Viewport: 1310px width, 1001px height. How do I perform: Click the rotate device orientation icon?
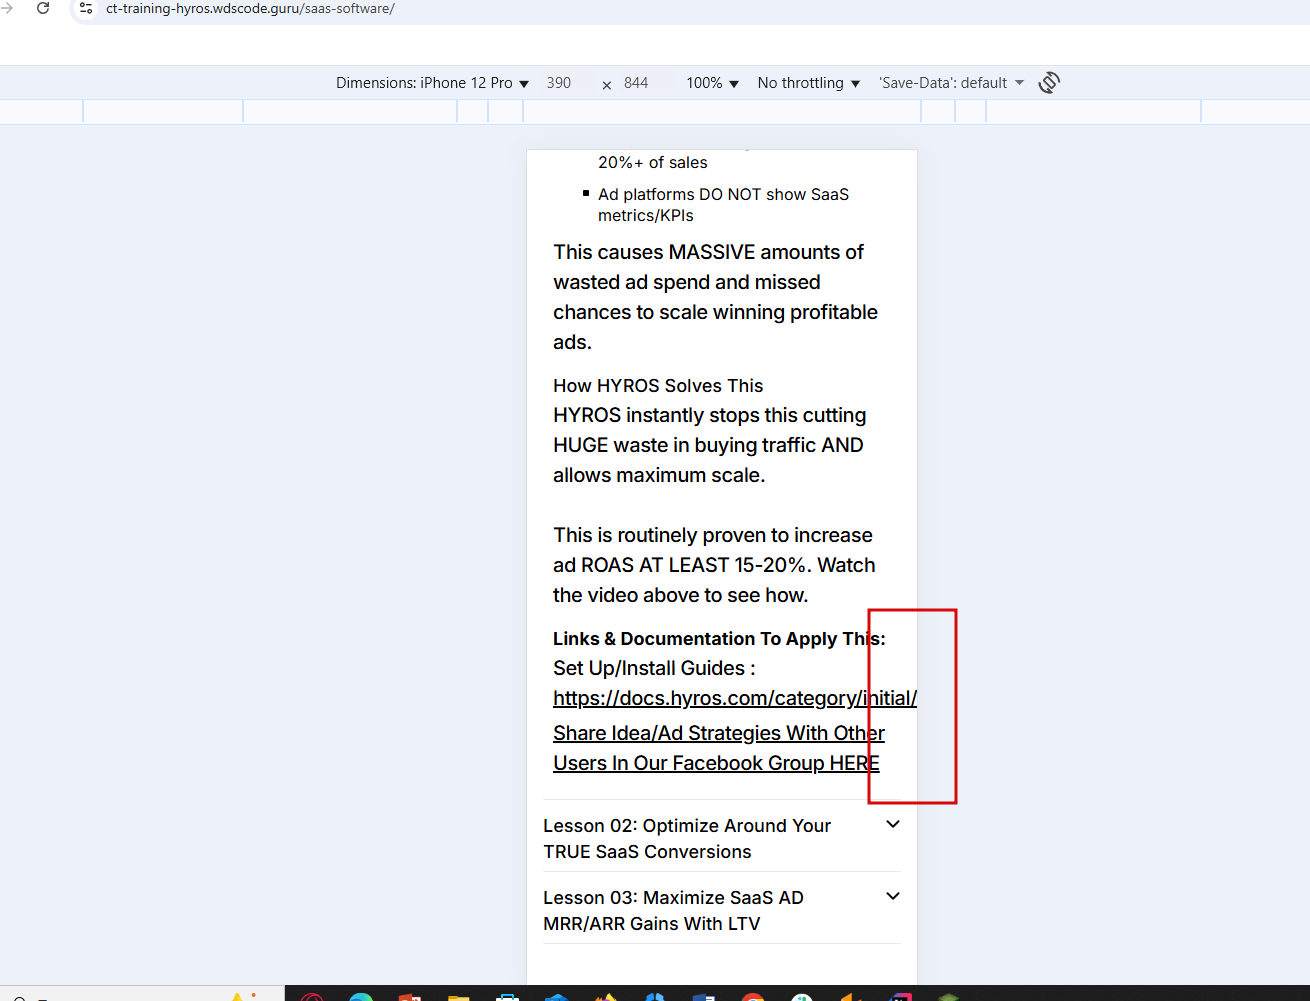pyautogui.click(x=1048, y=83)
